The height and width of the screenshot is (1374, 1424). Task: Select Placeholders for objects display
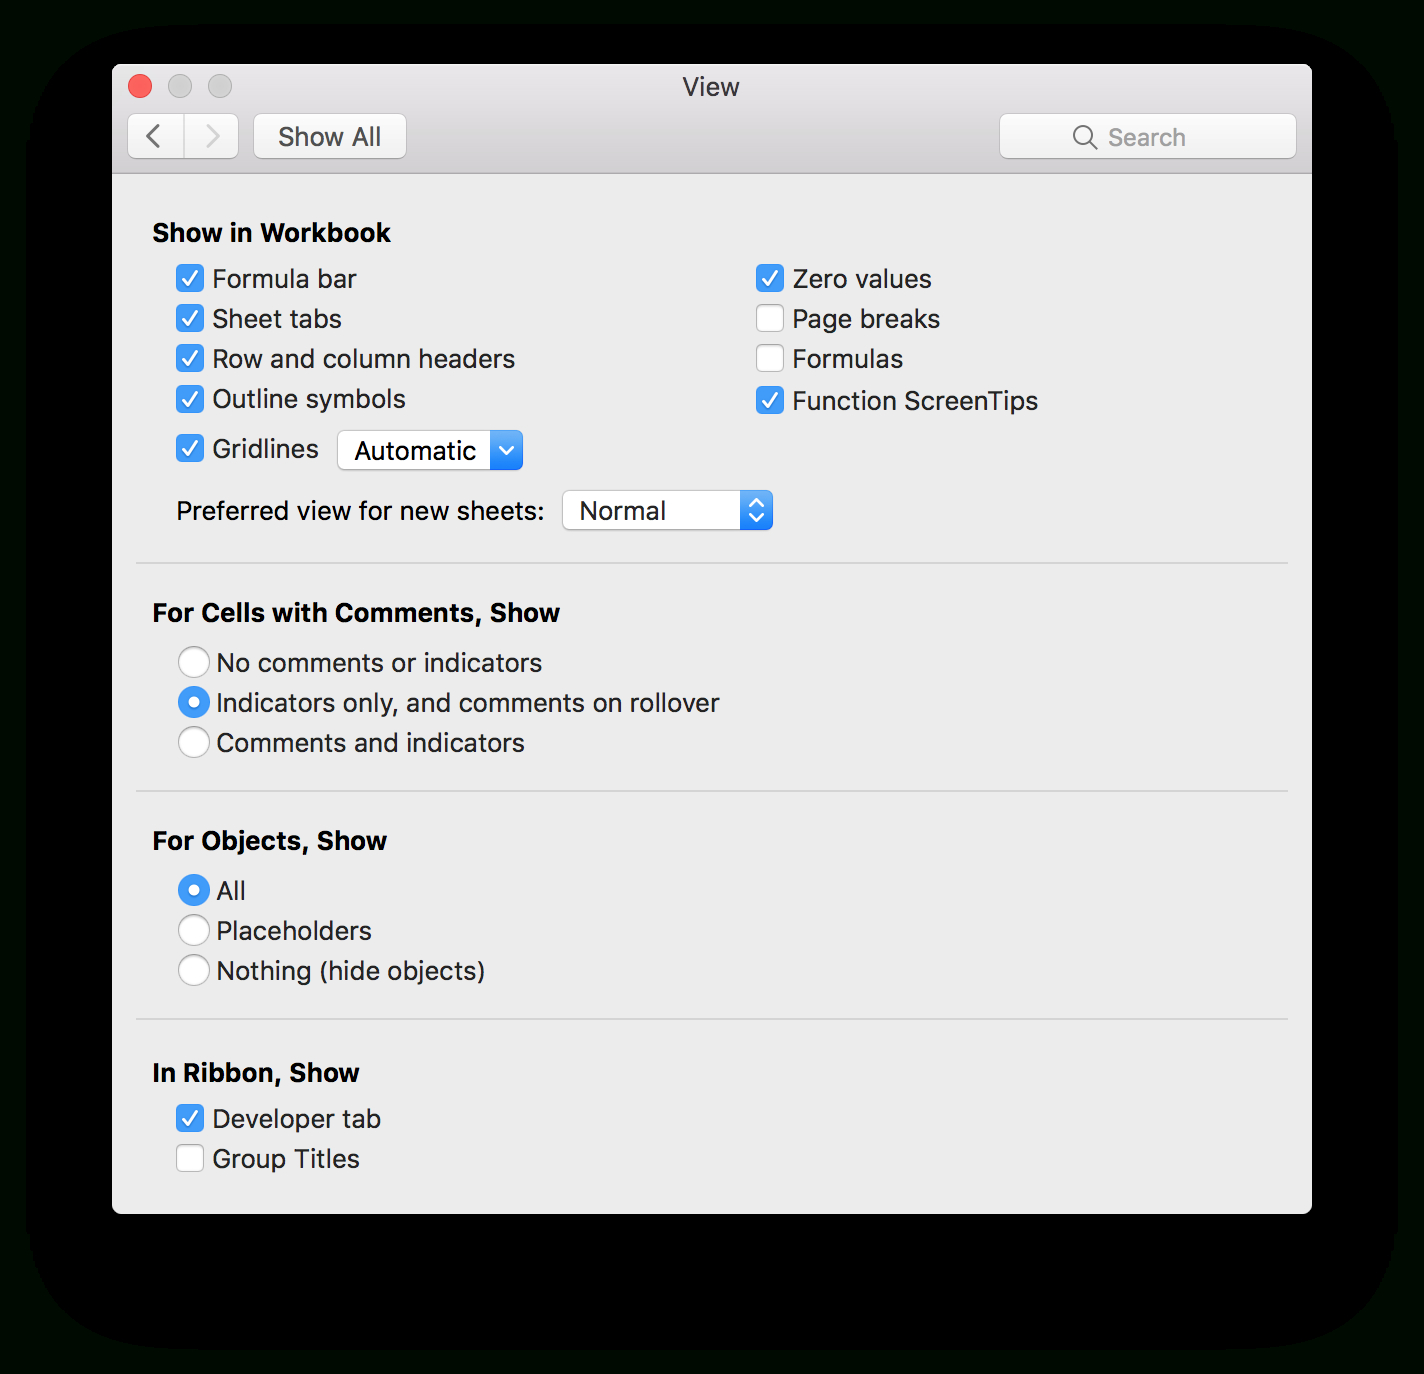click(x=194, y=930)
